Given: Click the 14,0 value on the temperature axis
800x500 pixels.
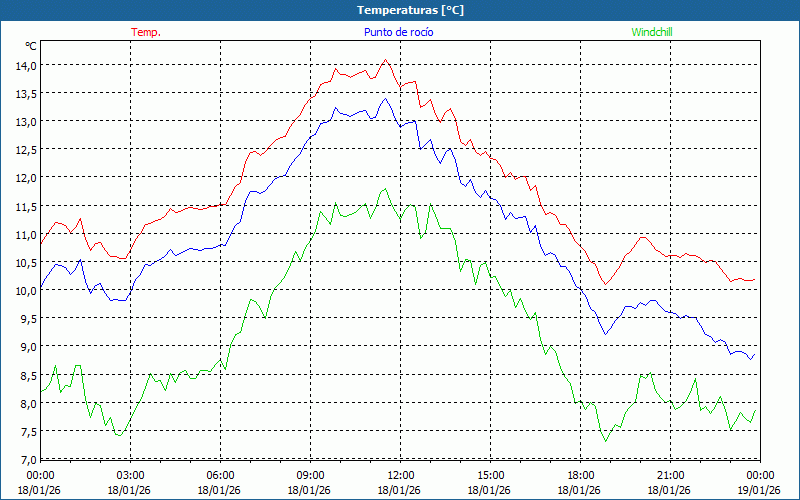Looking at the screenshot, I should coord(24,65).
